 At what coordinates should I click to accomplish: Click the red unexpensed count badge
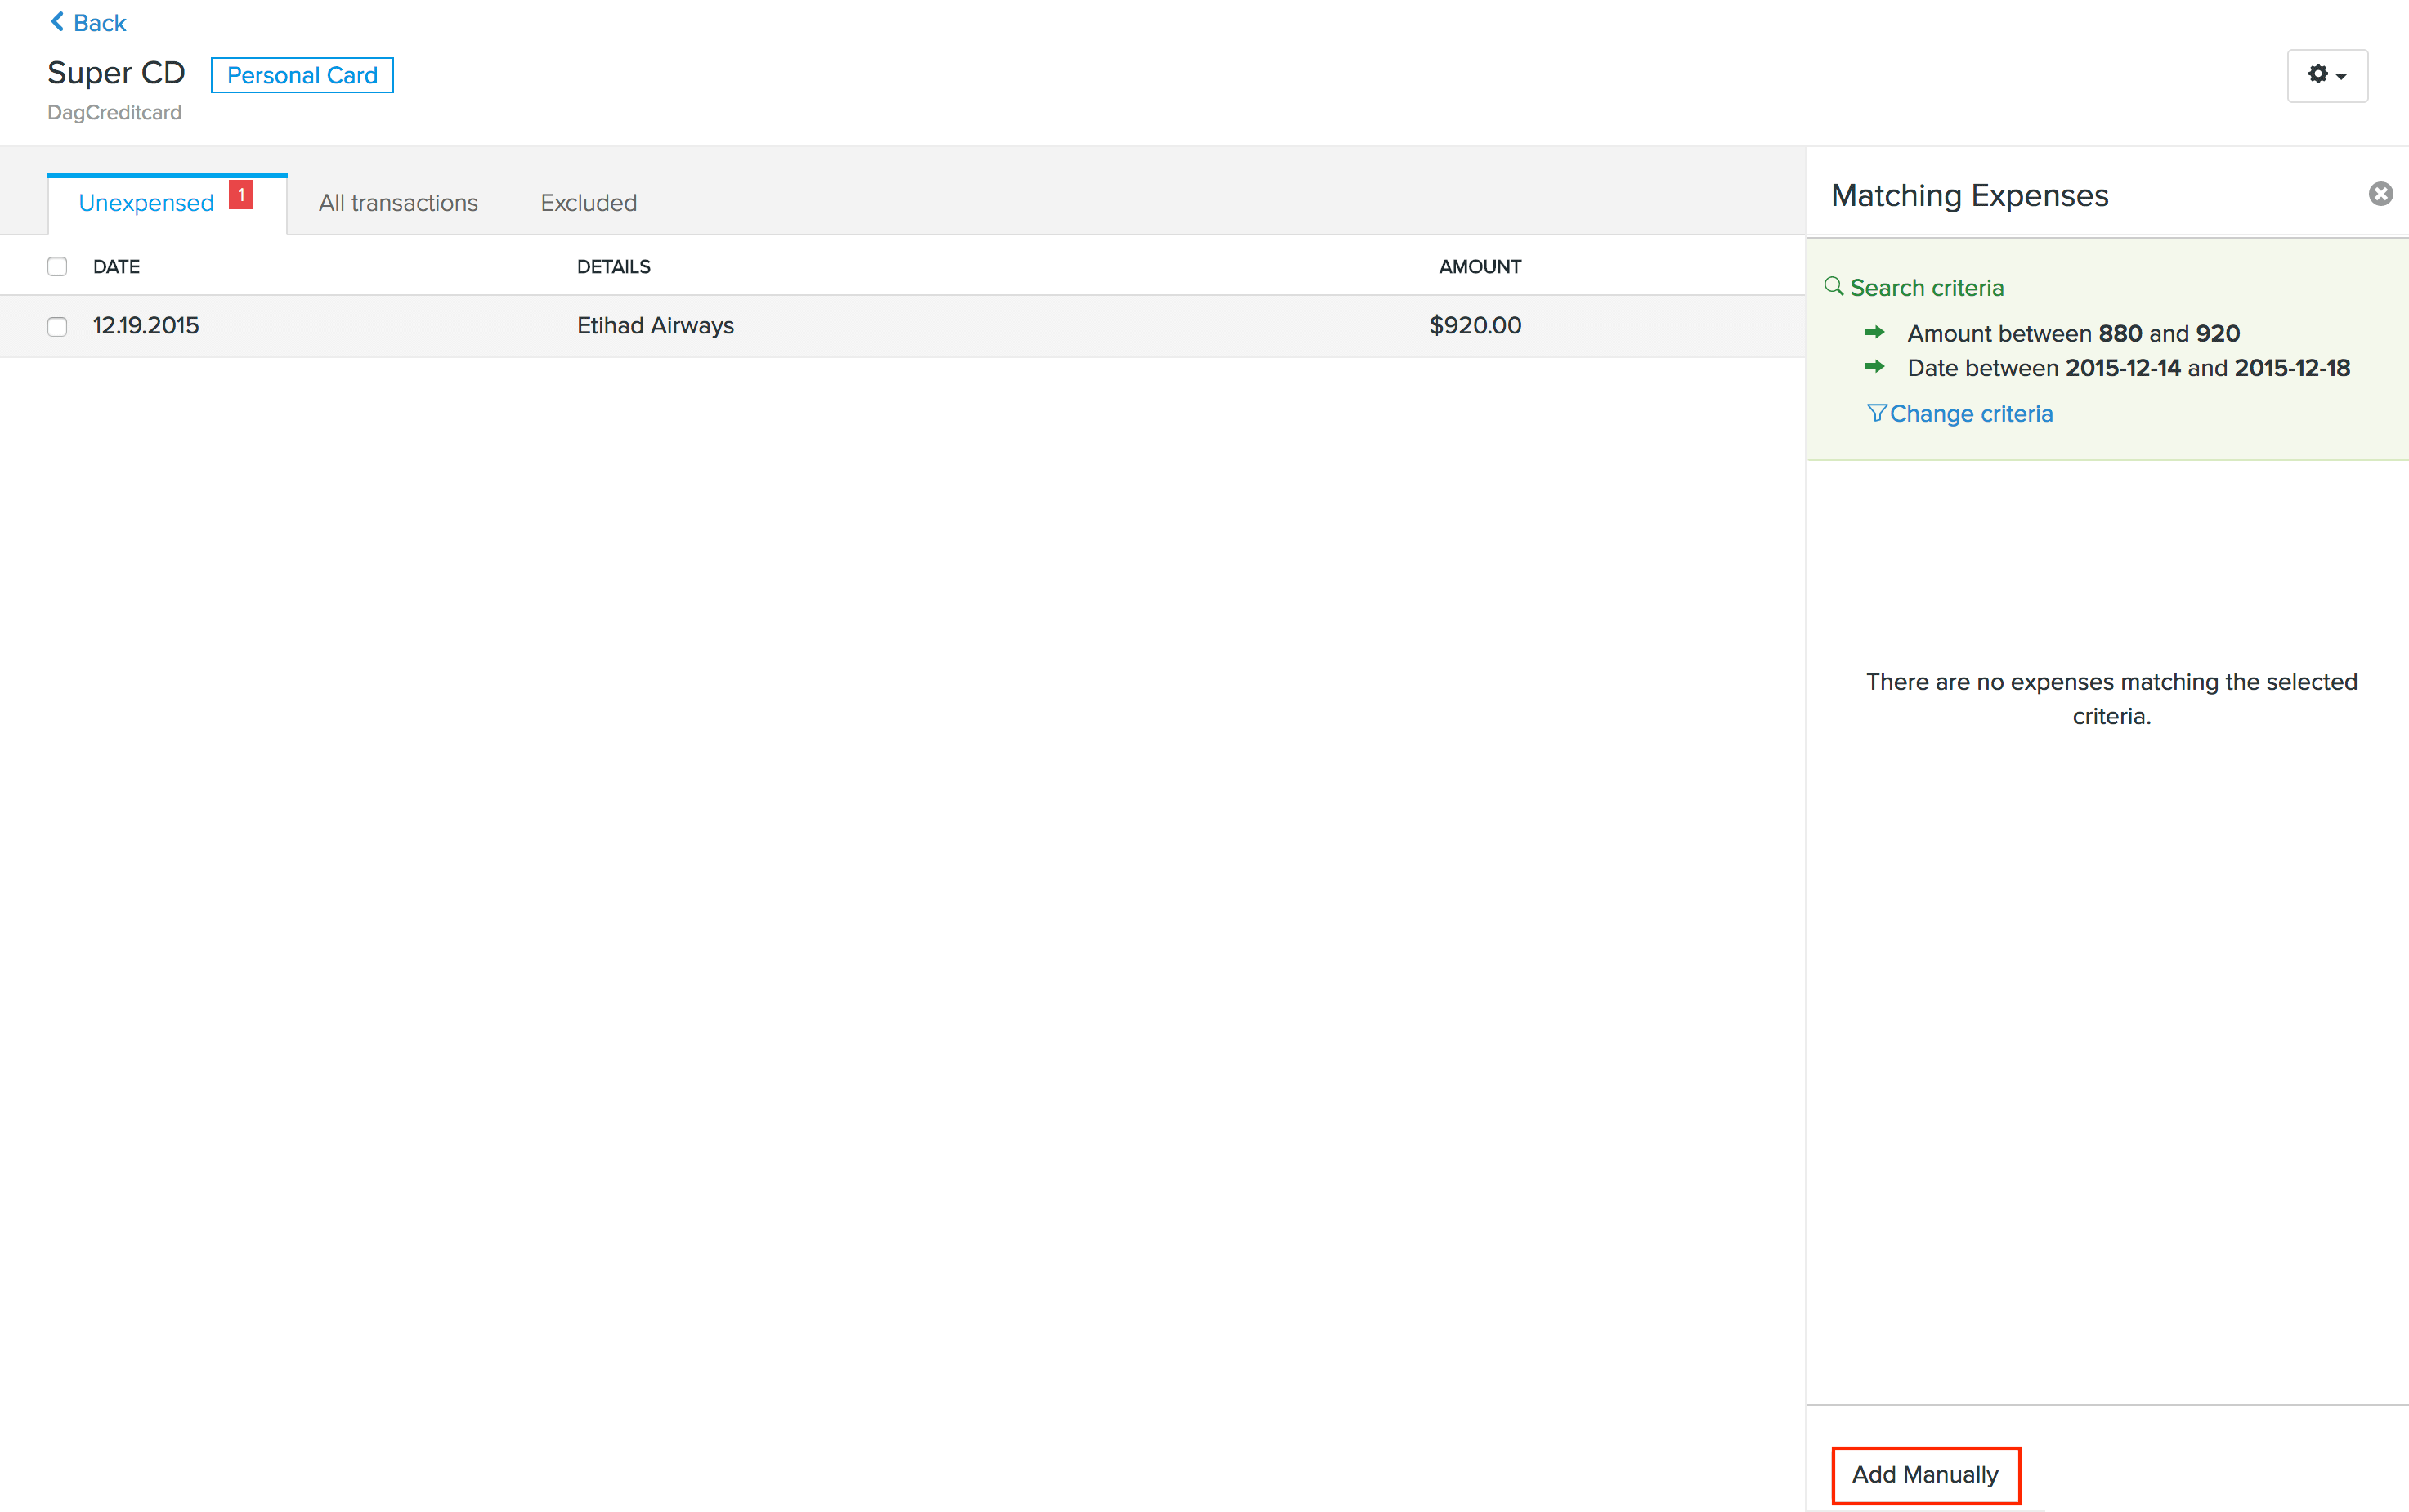(241, 194)
